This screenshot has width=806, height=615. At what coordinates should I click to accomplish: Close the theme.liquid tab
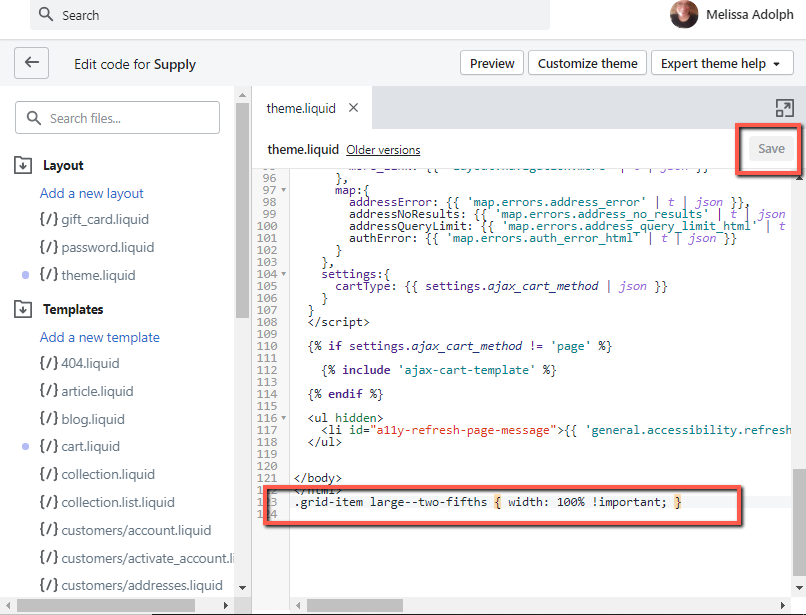point(354,108)
